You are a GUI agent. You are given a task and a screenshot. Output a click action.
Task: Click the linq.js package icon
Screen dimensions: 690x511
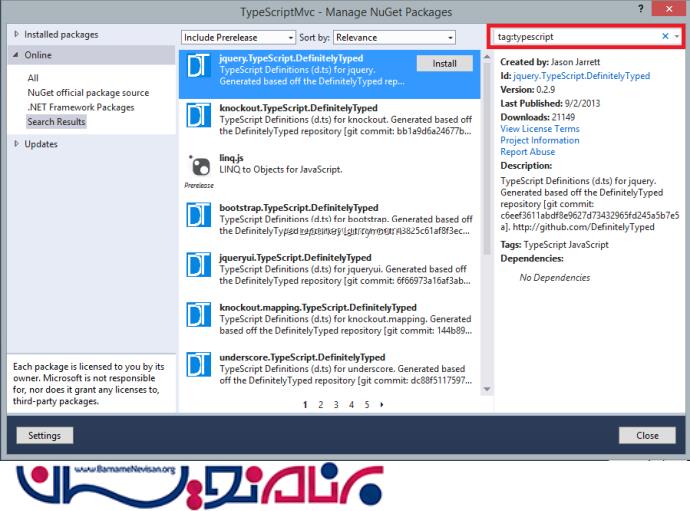click(x=199, y=166)
